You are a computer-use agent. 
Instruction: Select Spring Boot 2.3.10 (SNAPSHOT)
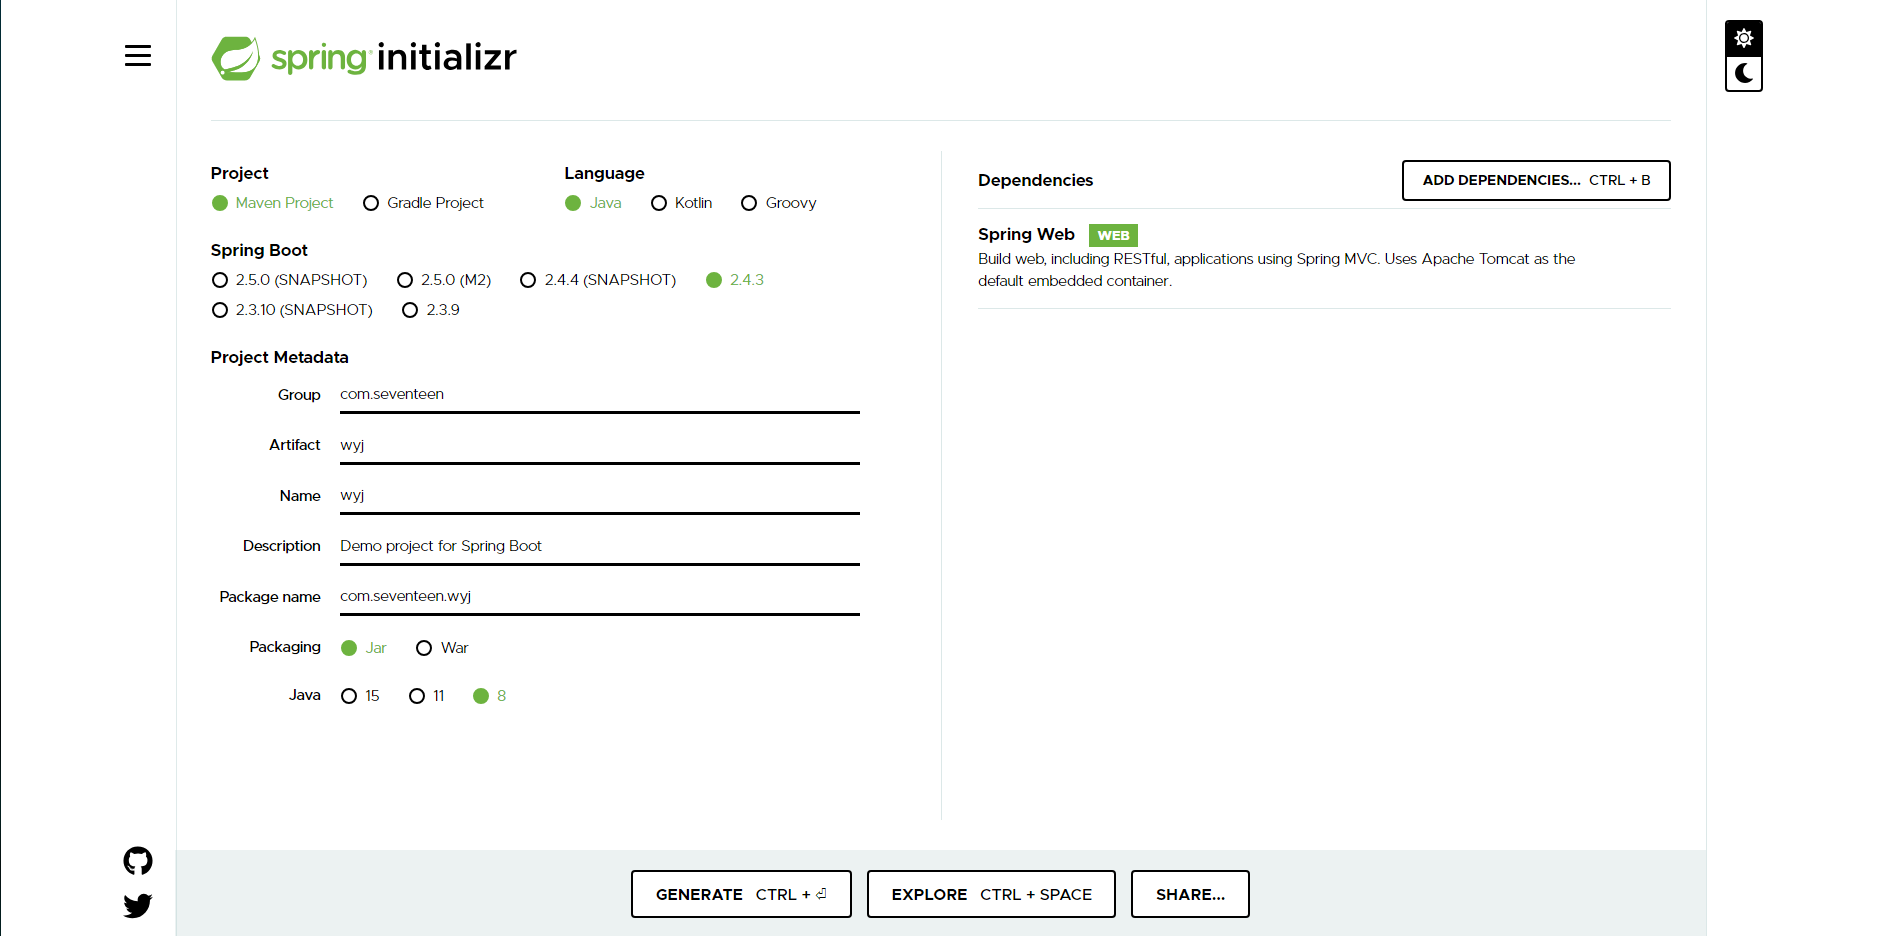(x=293, y=310)
